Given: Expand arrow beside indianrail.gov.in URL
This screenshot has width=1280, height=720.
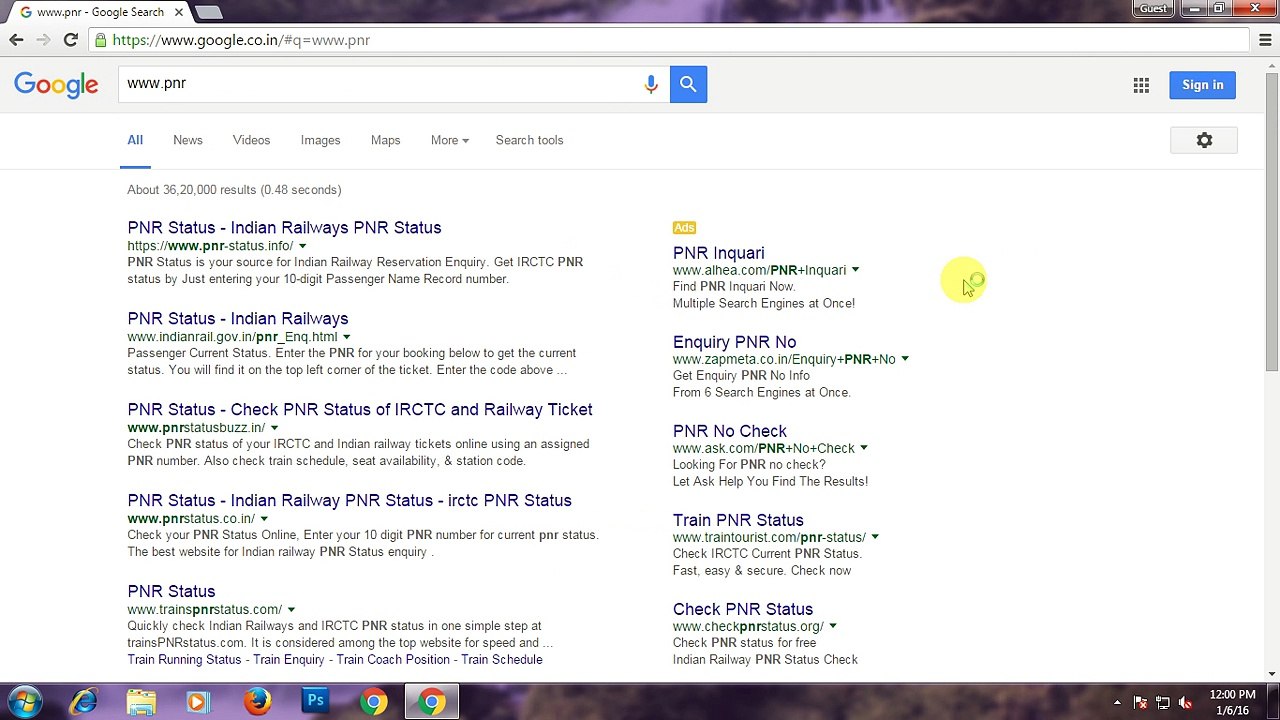Looking at the screenshot, I should coord(347,337).
